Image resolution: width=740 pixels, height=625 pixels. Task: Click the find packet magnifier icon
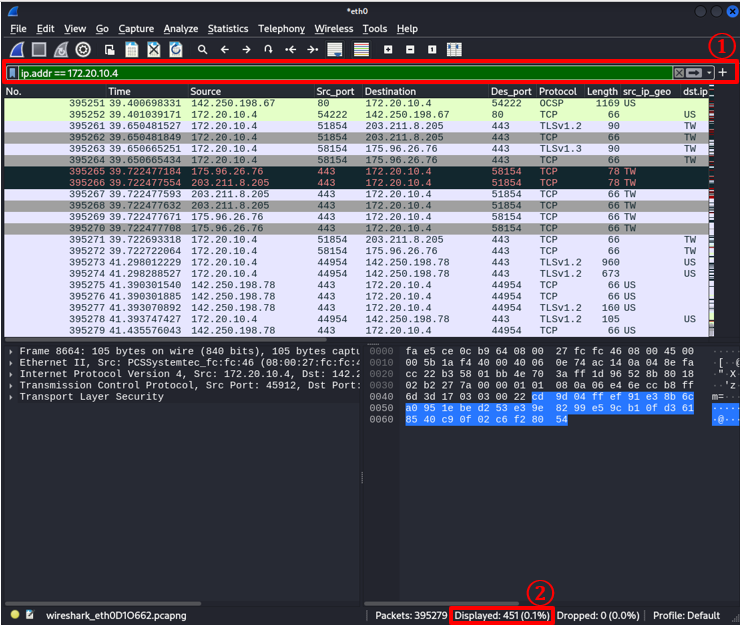[x=202, y=49]
